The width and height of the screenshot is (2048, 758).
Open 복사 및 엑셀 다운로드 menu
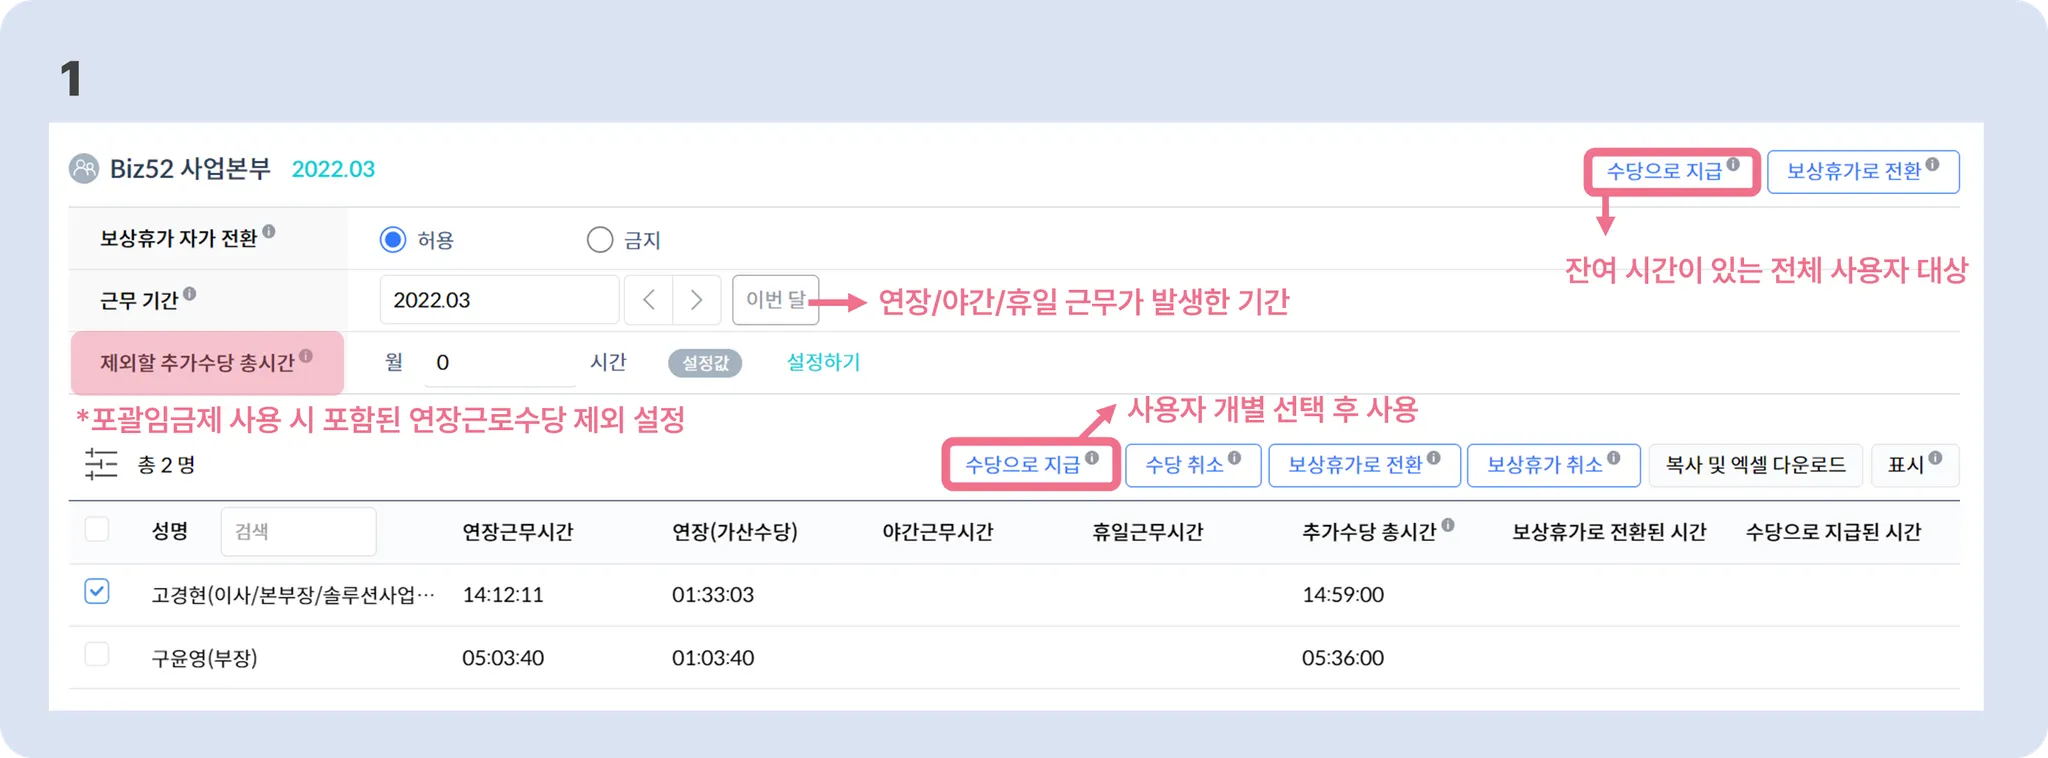point(1755,465)
